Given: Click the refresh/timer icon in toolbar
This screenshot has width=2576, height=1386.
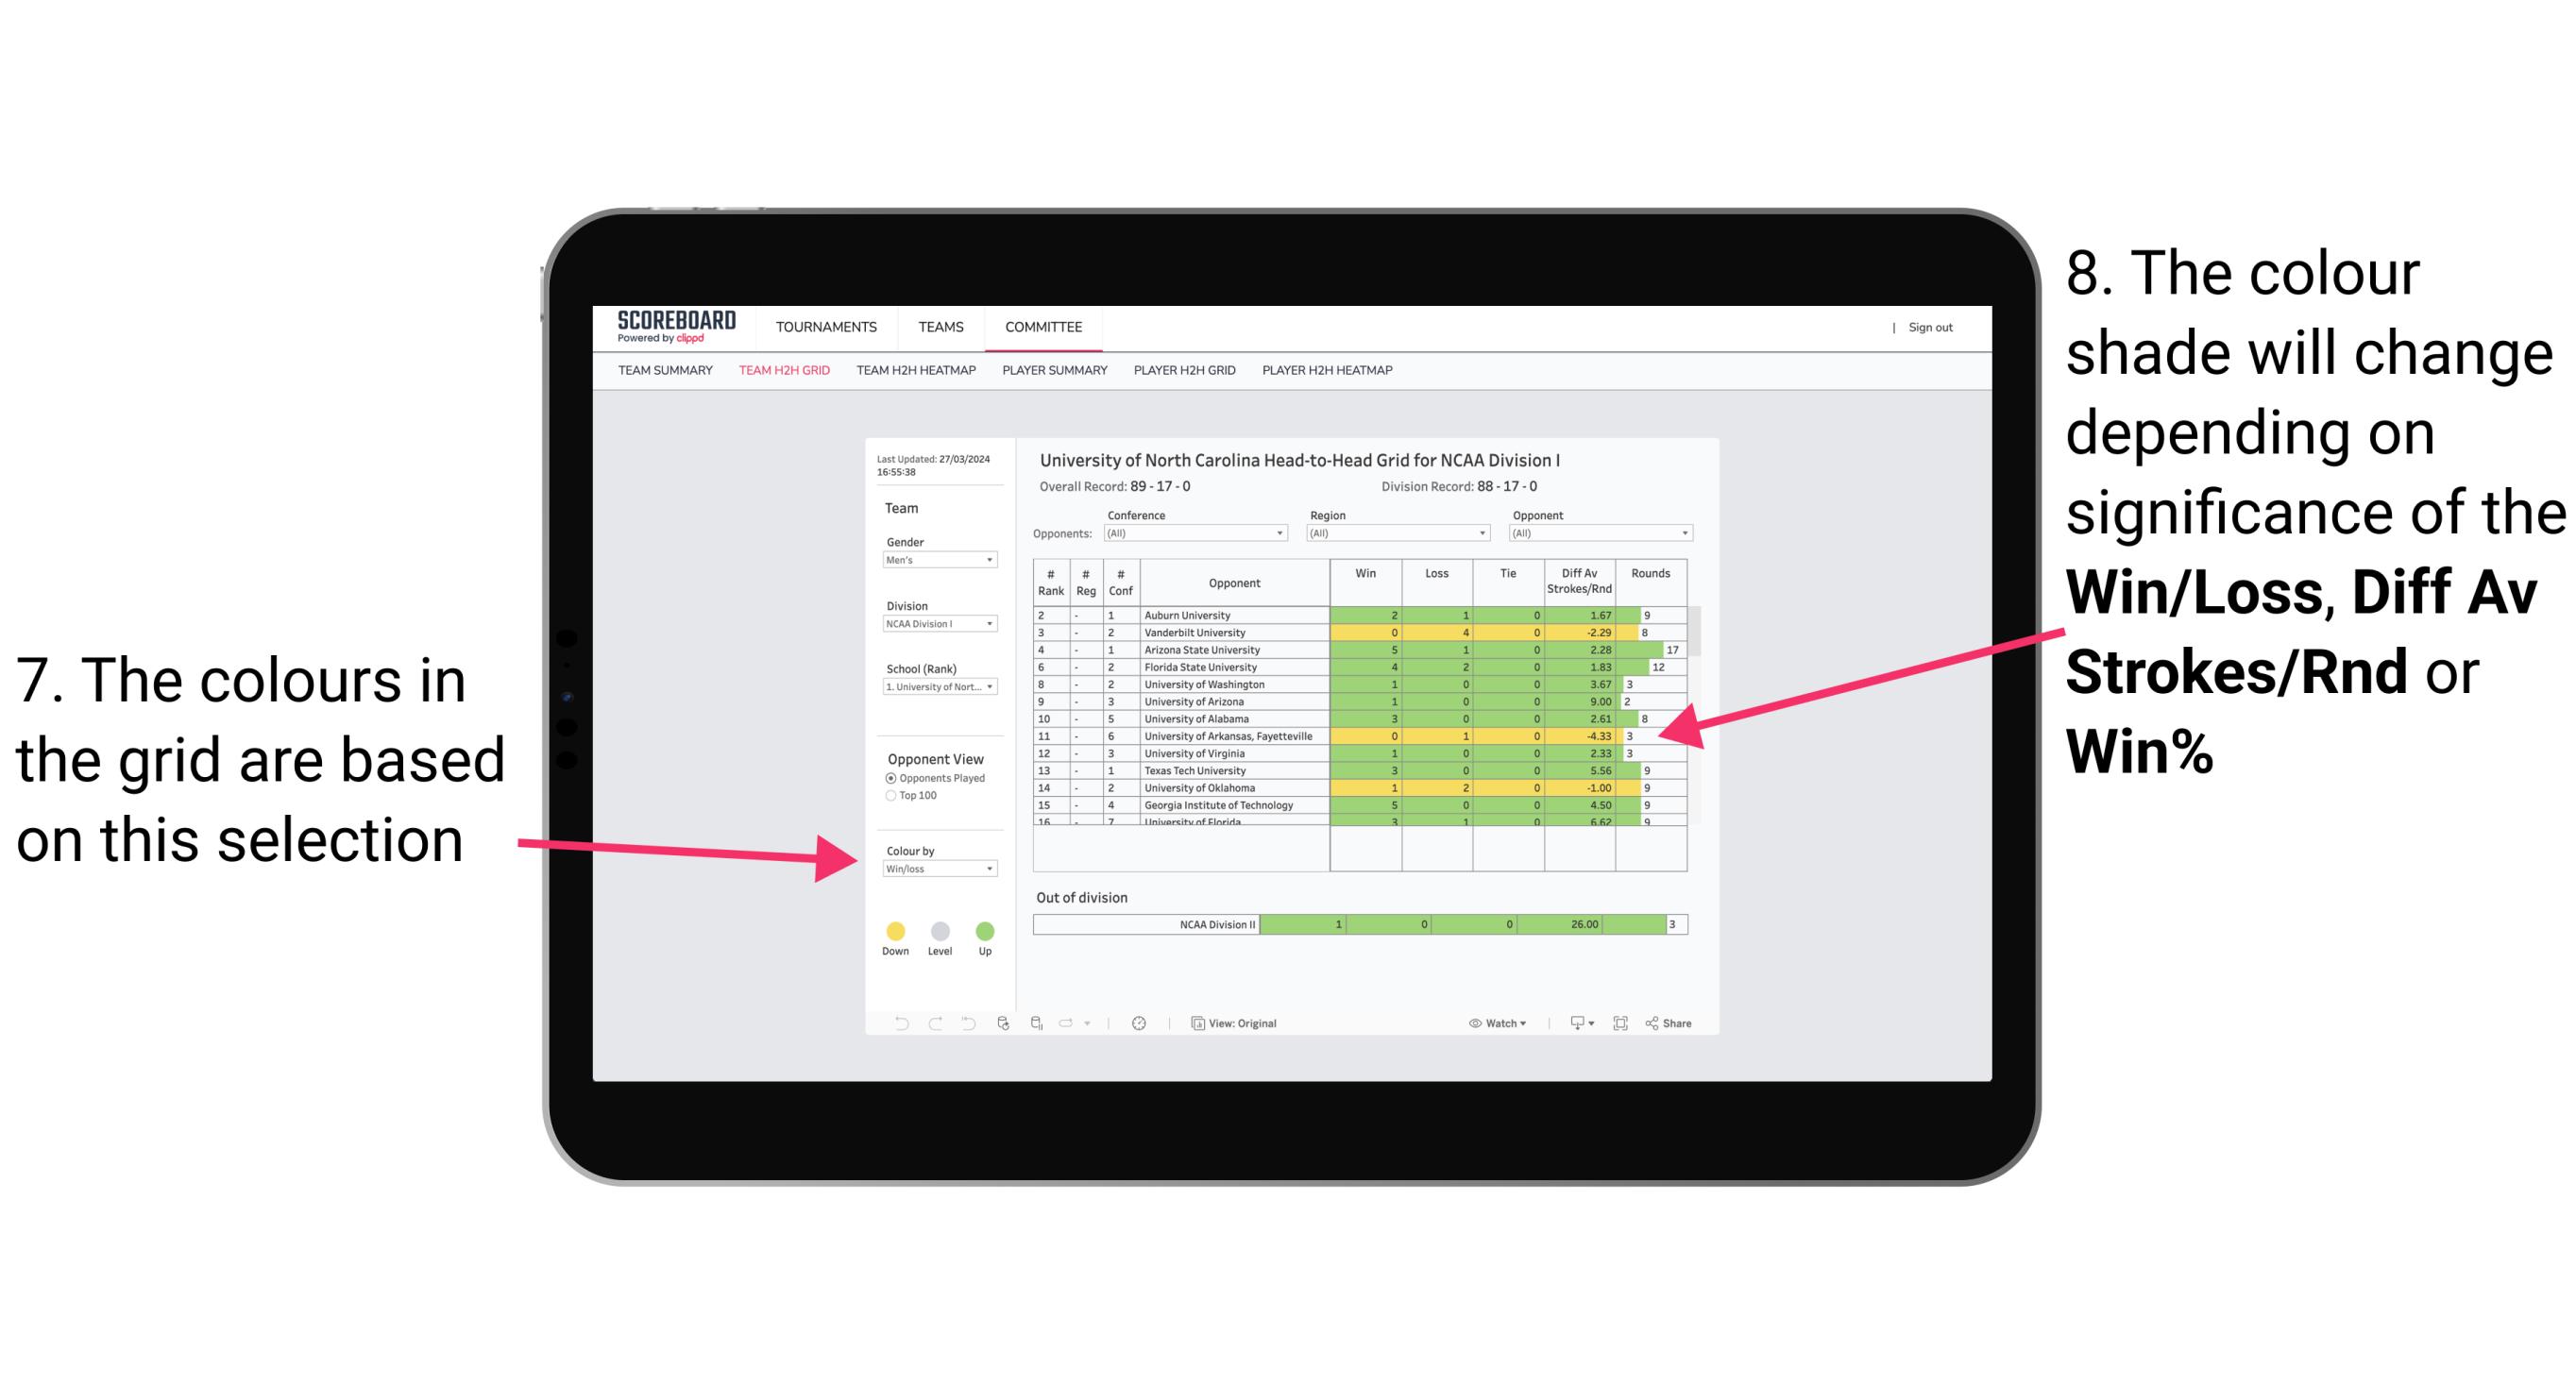Looking at the screenshot, I should coord(1141,1023).
